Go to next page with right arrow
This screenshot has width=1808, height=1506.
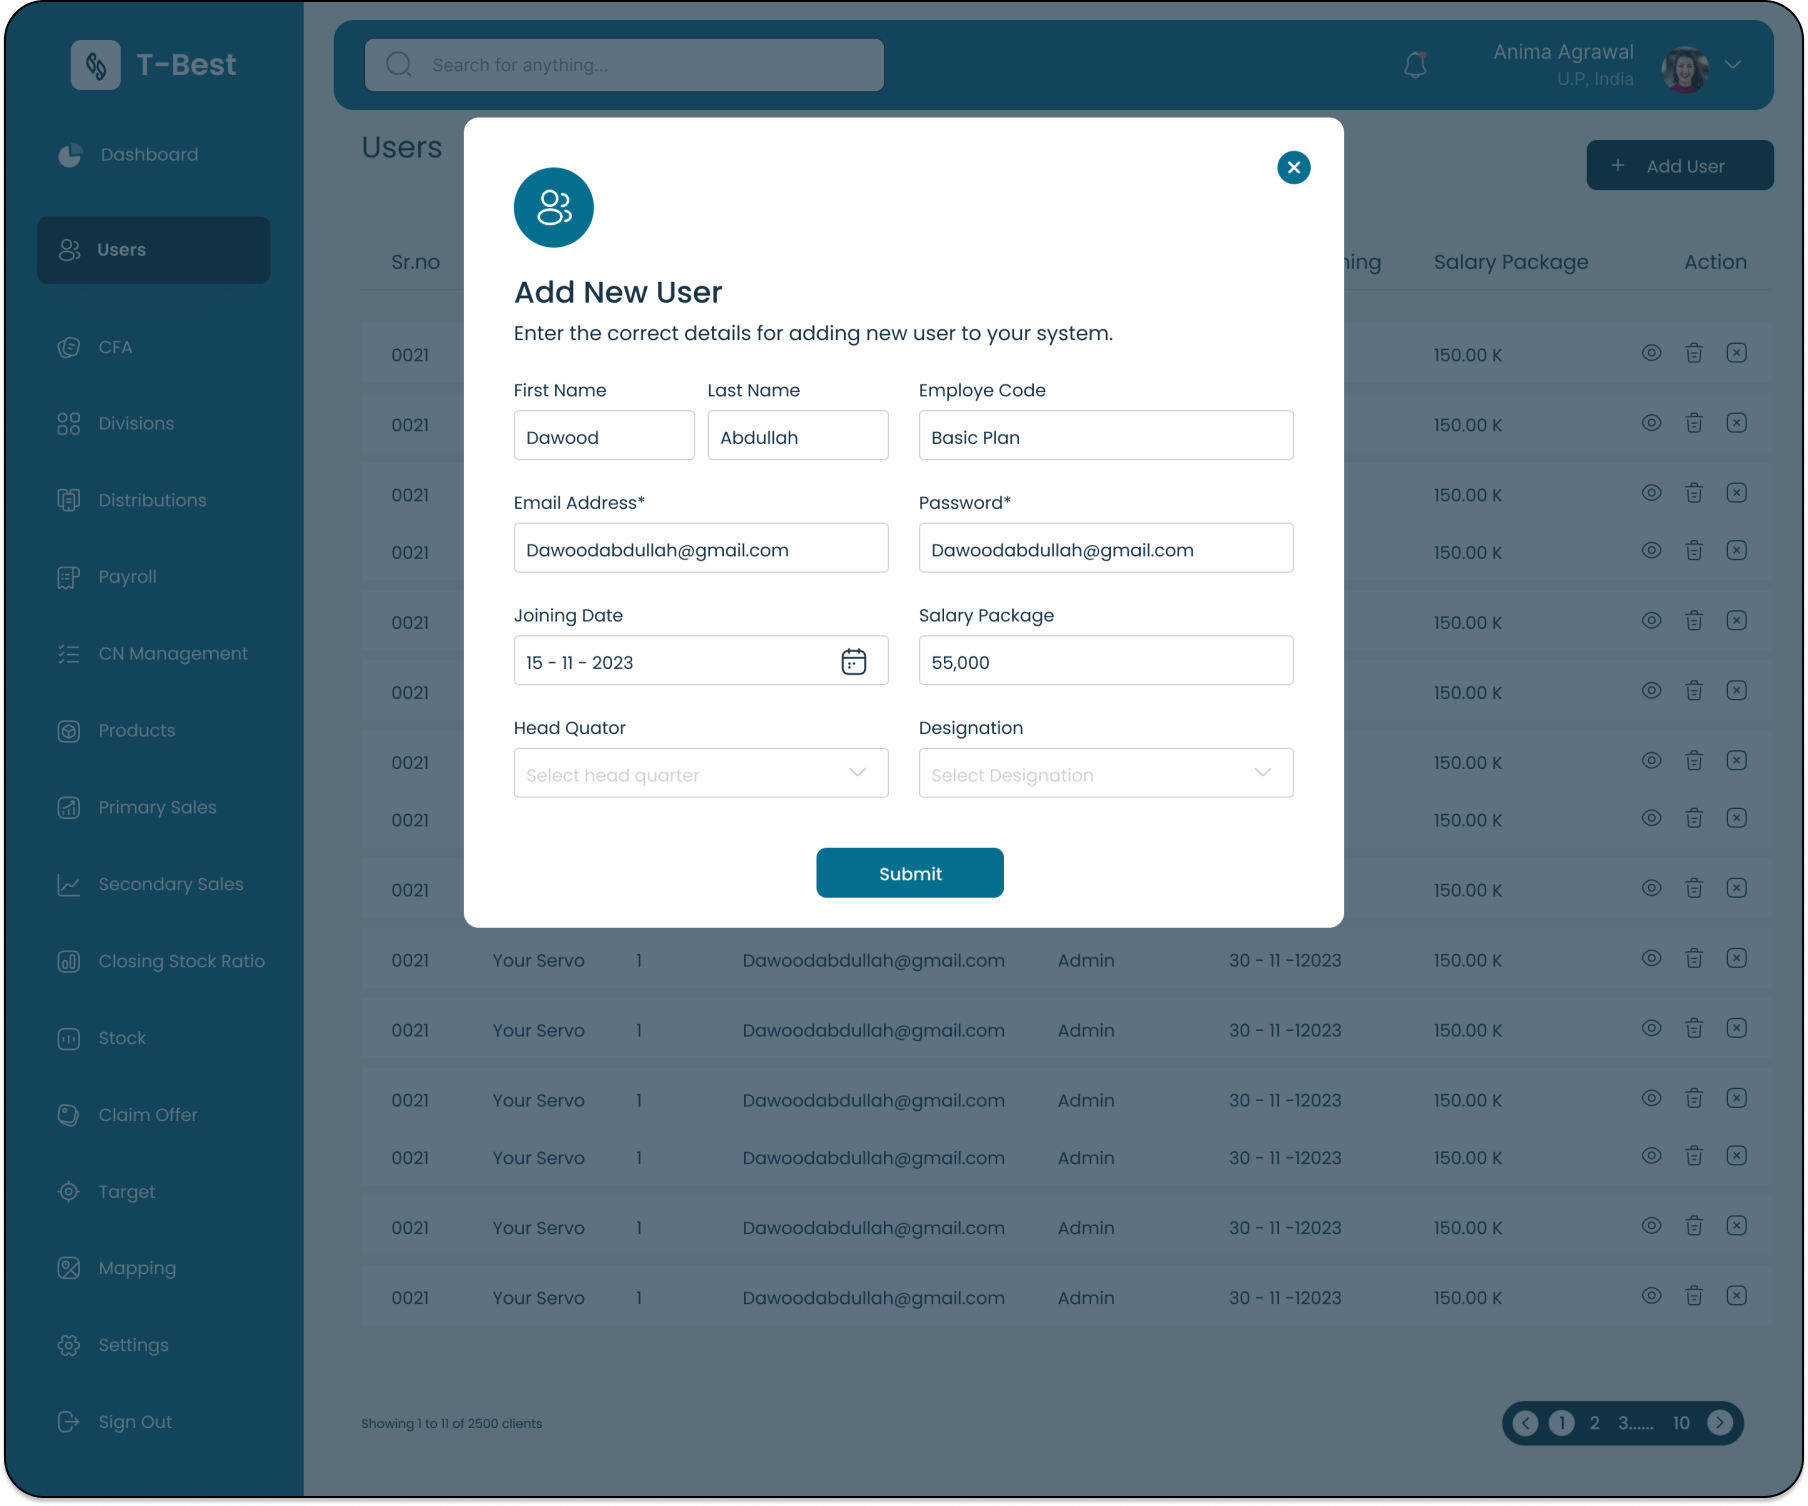(x=1720, y=1422)
